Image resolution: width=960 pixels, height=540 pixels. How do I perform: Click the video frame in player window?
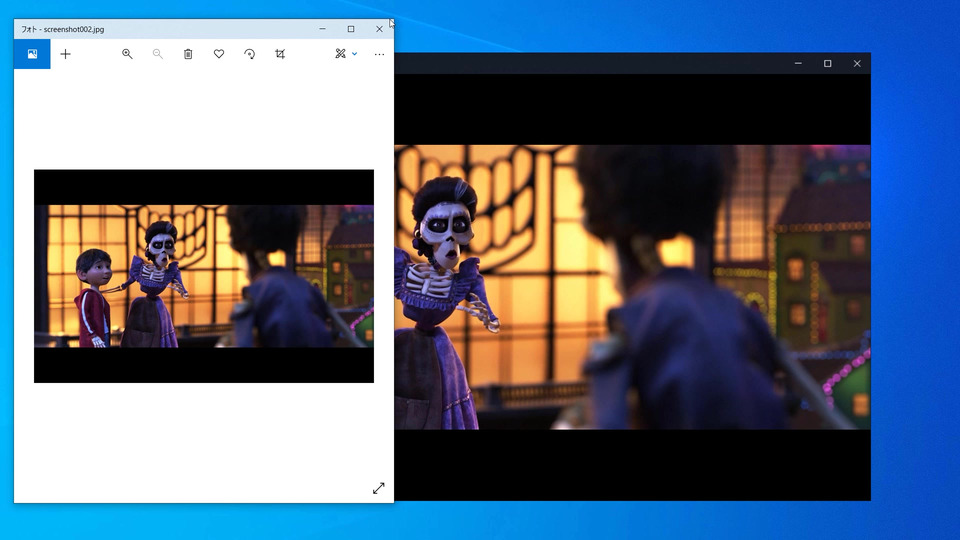click(x=632, y=287)
